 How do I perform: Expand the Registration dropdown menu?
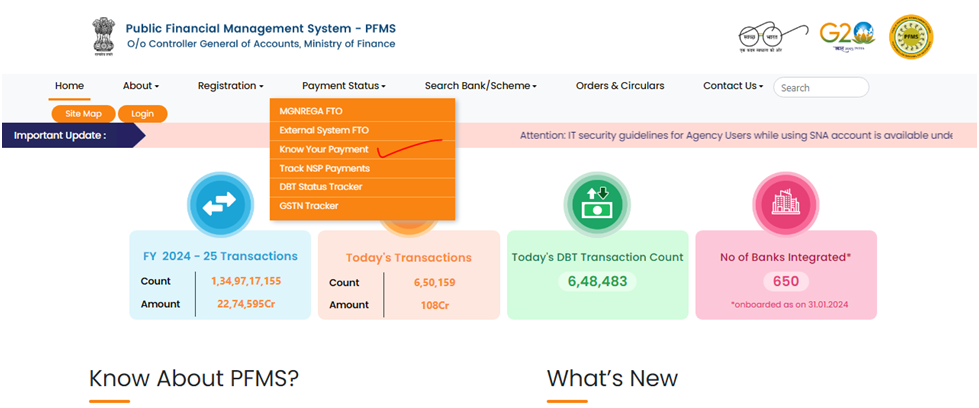[x=230, y=86]
